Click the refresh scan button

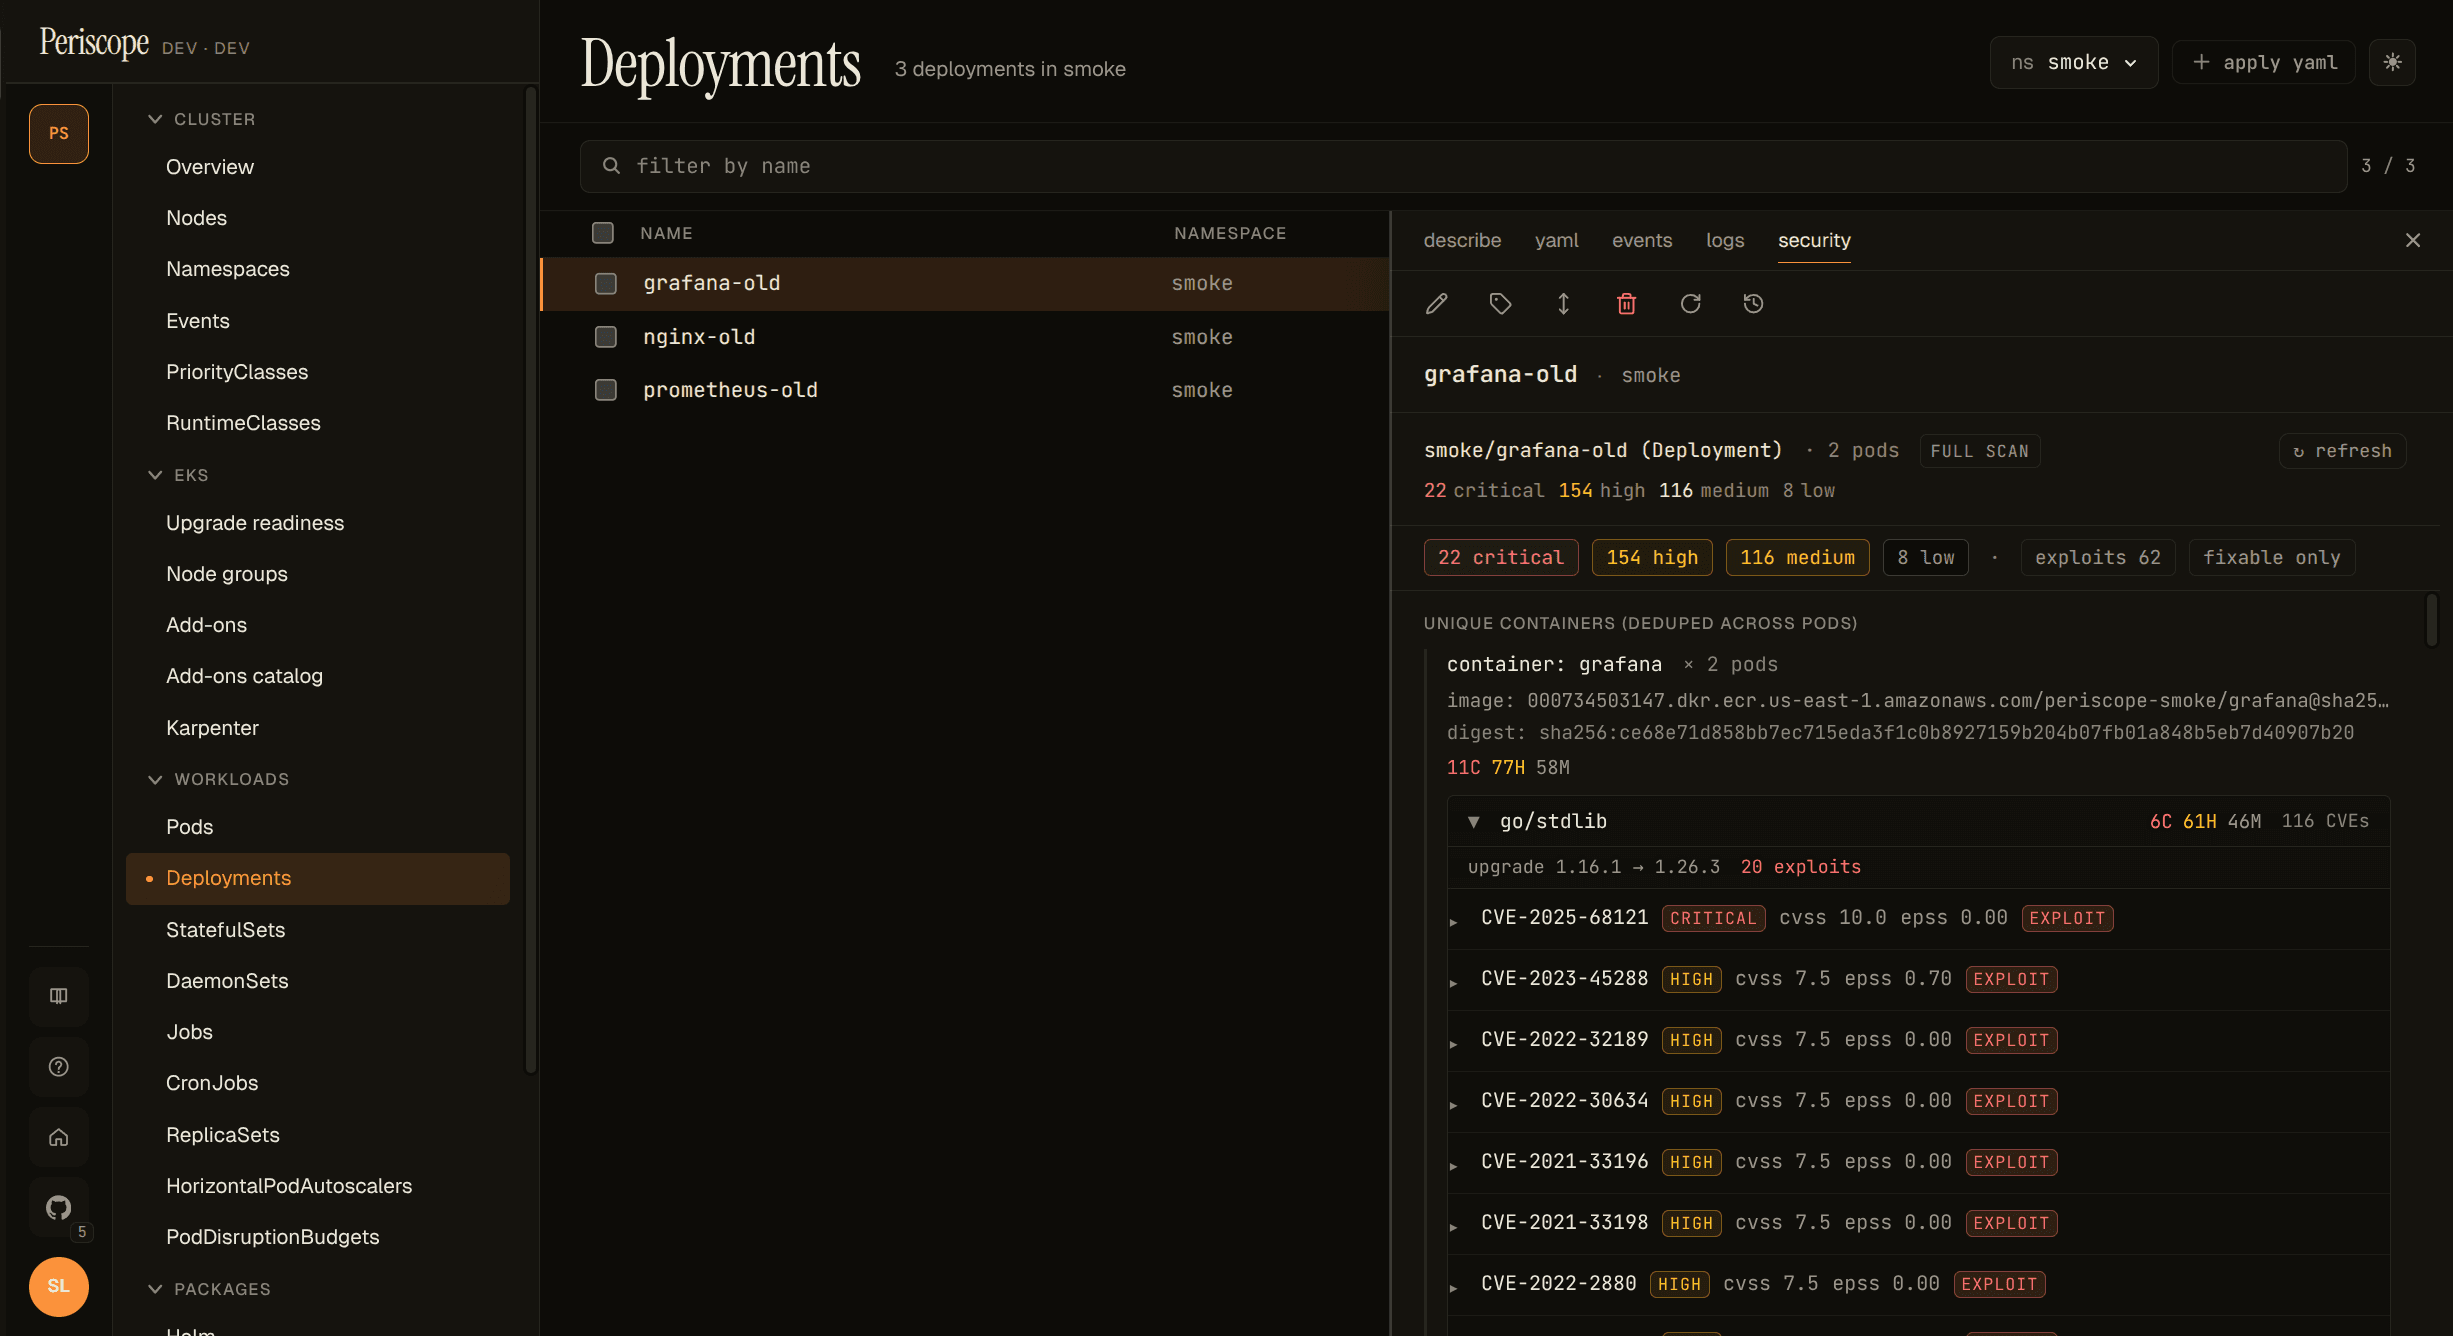pos(2342,451)
